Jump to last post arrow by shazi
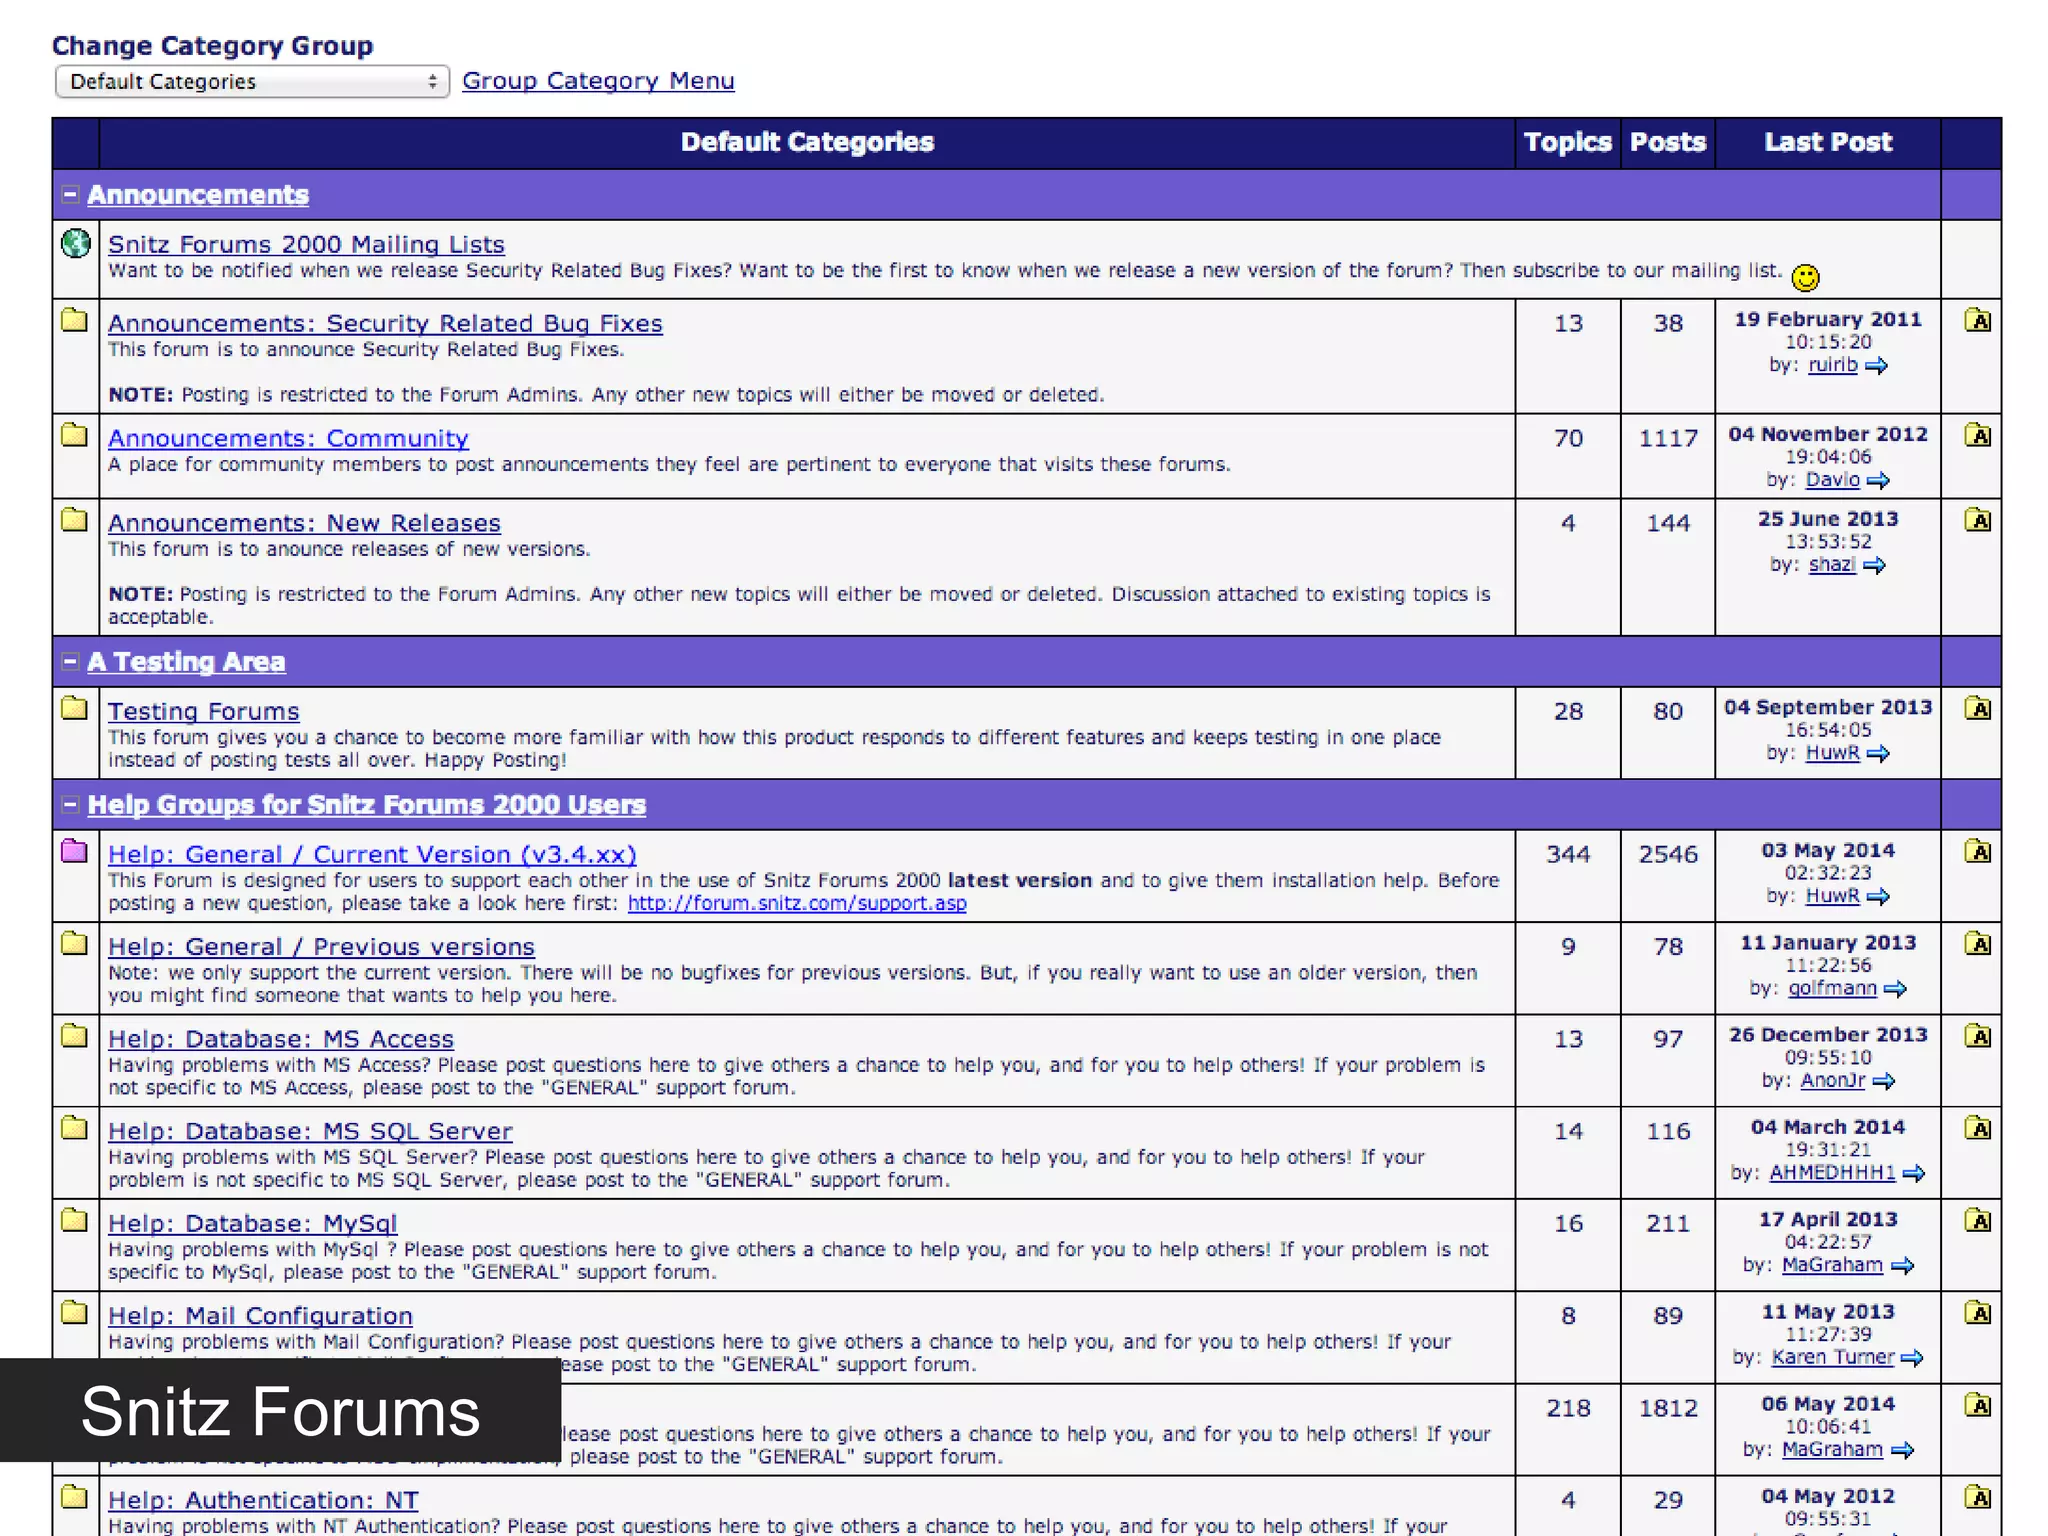The height and width of the screenshot is (1536, 2048). point(1874,566)
